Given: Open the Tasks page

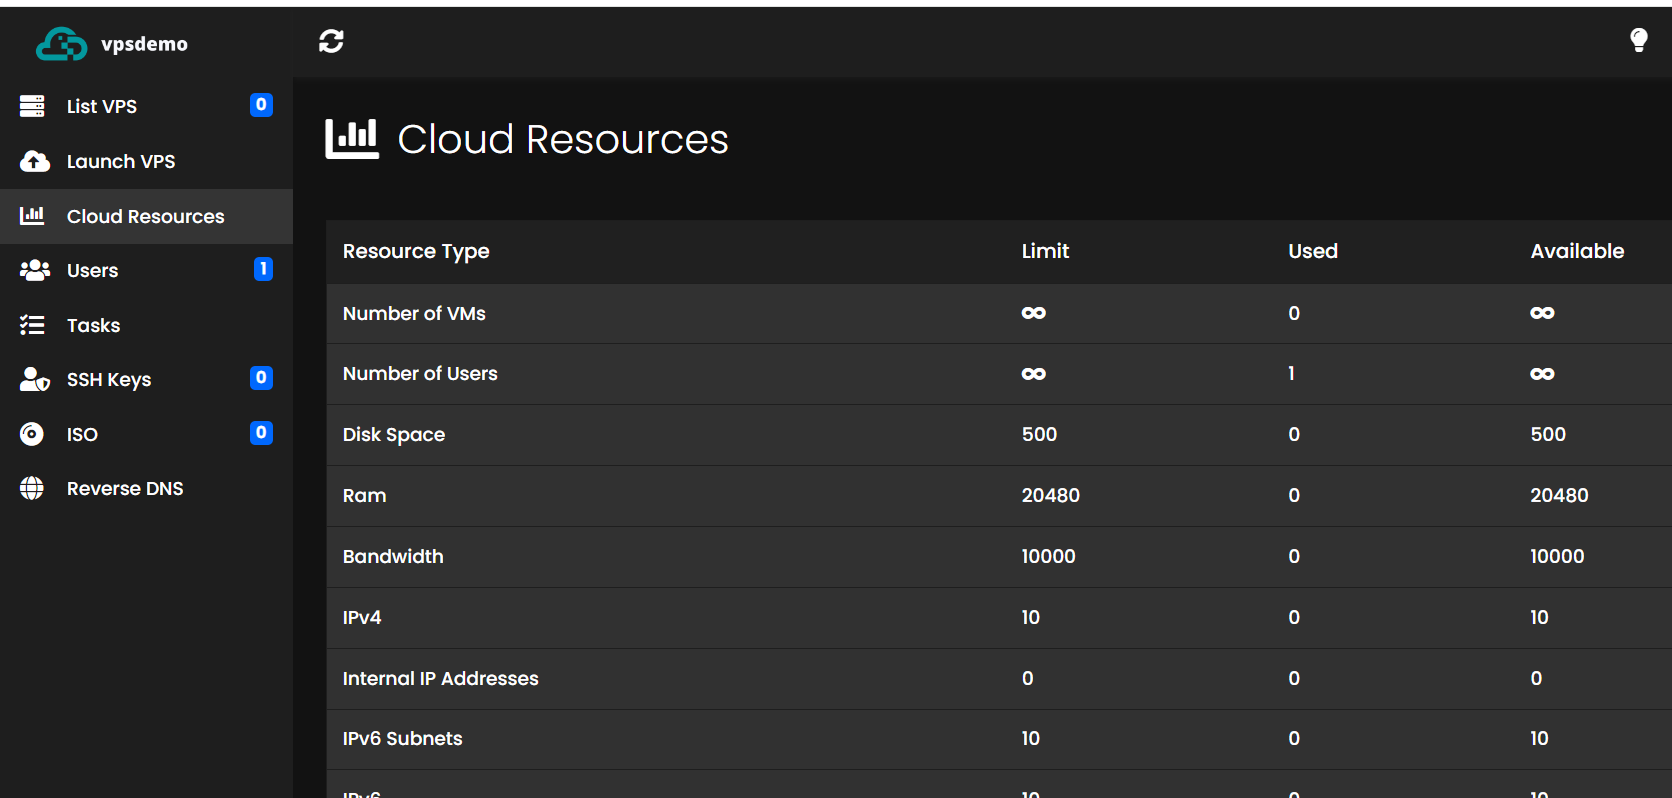Looking at the screenshot, I should 146,325.
